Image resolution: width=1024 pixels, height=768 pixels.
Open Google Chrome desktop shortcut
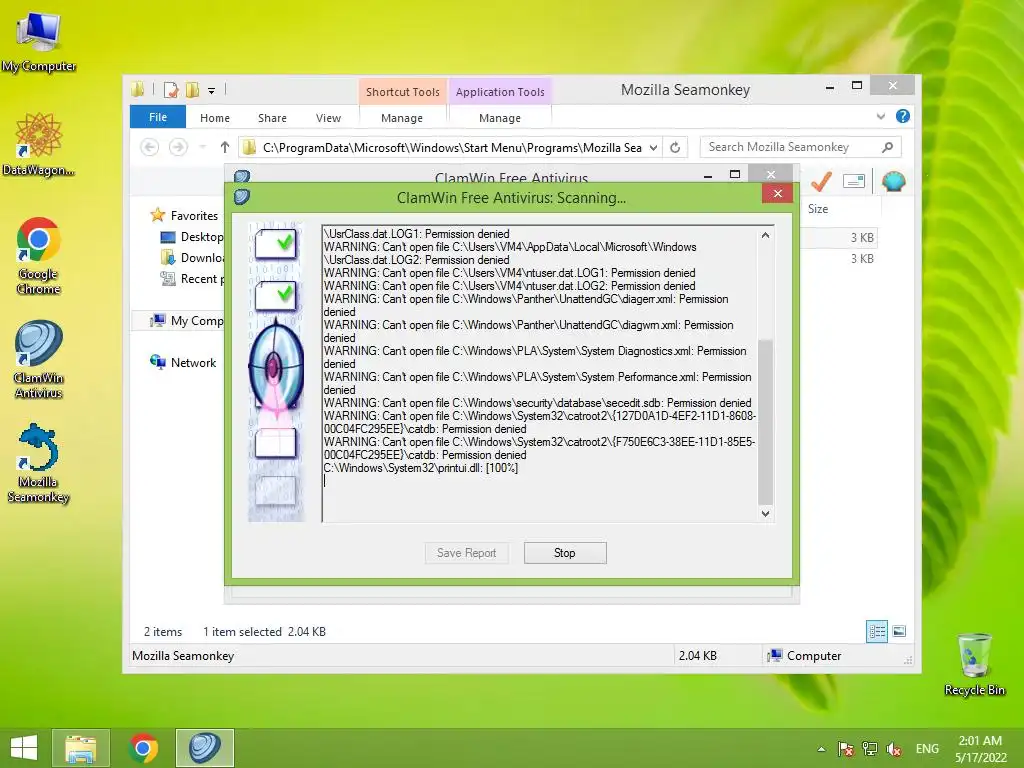coord(39,255)
